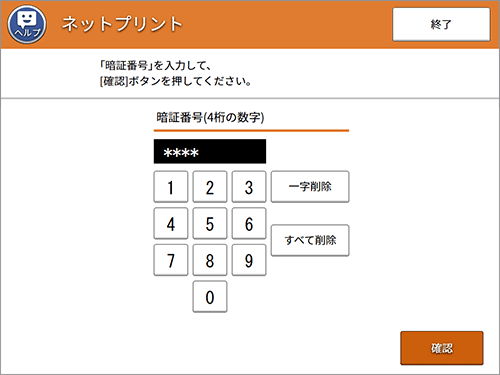Tap the 終了 exit button
This screenshot has width=500, height=375.
click(441, 24)
